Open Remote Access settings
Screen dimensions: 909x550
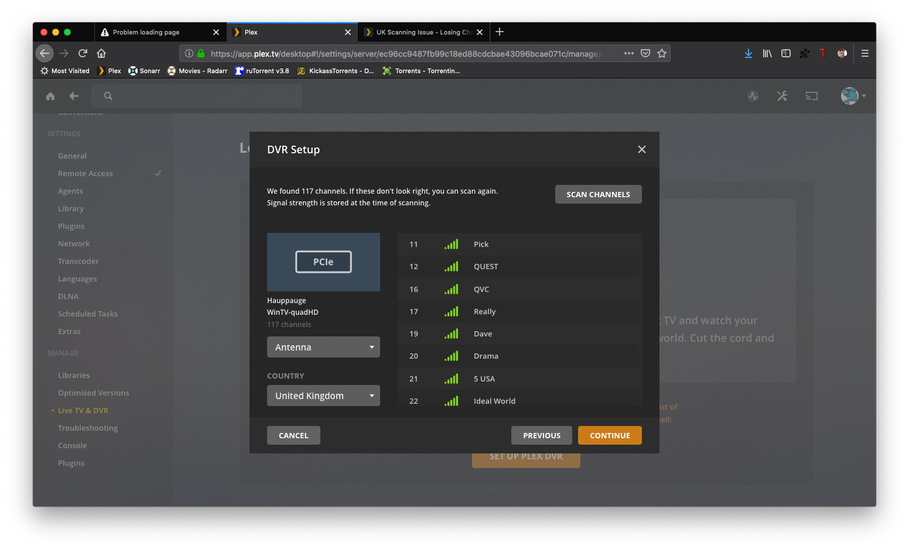click(x=85, y=173)
